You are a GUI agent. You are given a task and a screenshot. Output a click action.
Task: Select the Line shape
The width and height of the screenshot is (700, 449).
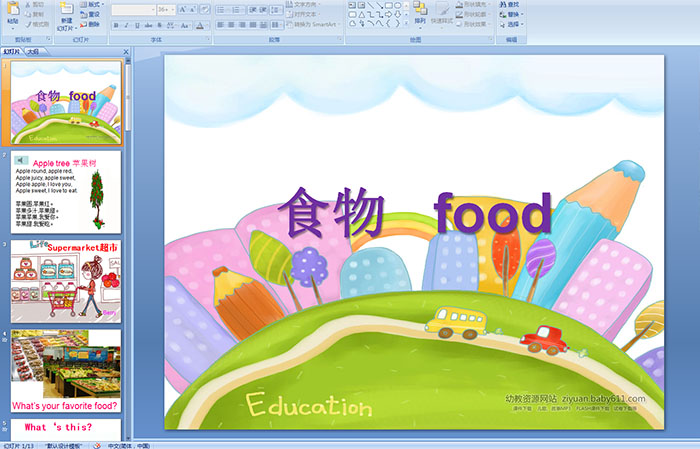tap(371, 5)
